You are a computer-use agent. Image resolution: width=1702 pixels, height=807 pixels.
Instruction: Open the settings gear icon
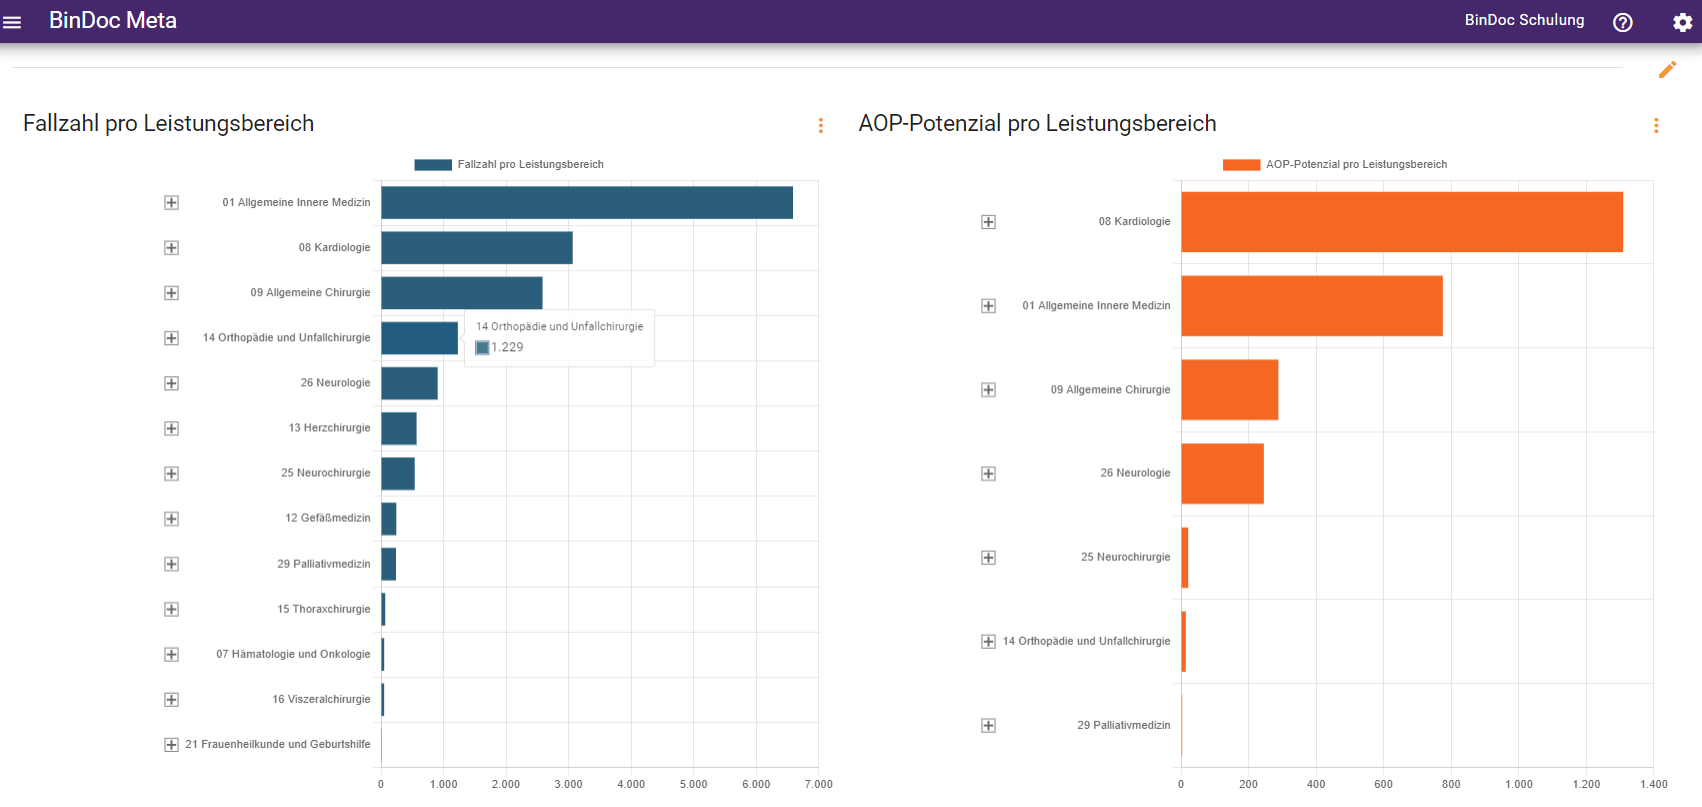tap(1682, 22)
